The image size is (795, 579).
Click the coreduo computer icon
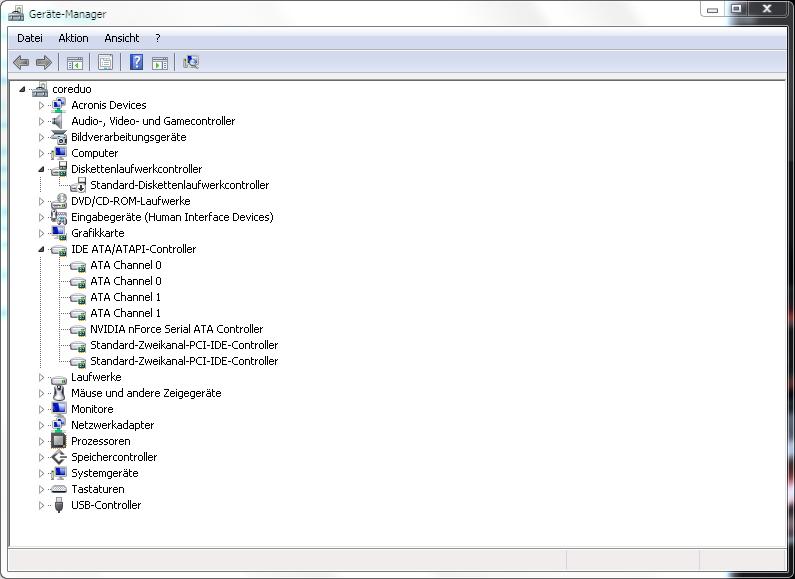pos(40,89)
